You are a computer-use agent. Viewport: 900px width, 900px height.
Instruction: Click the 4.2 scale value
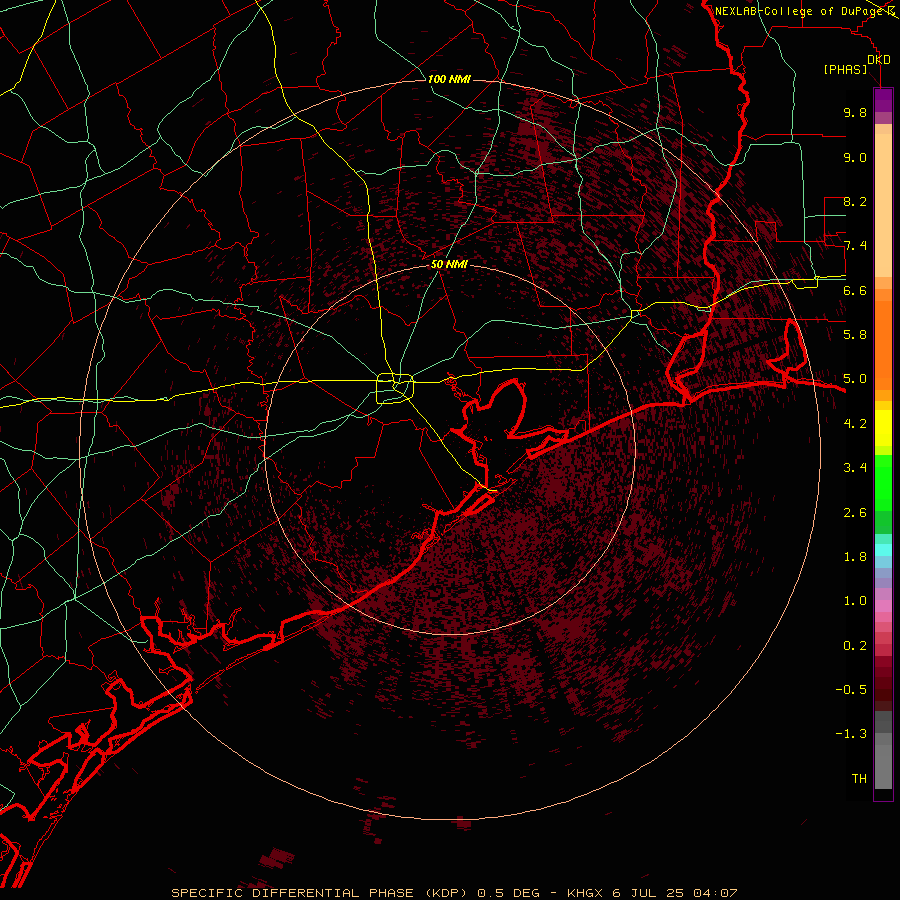pyautogui.click(x=855, y=424)
